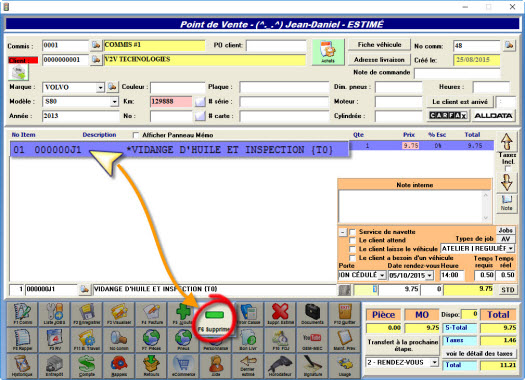Open the Pneus globe icon
Image resolution: width=525 pixels, height=380 pixels.
[x=183, y=340]
